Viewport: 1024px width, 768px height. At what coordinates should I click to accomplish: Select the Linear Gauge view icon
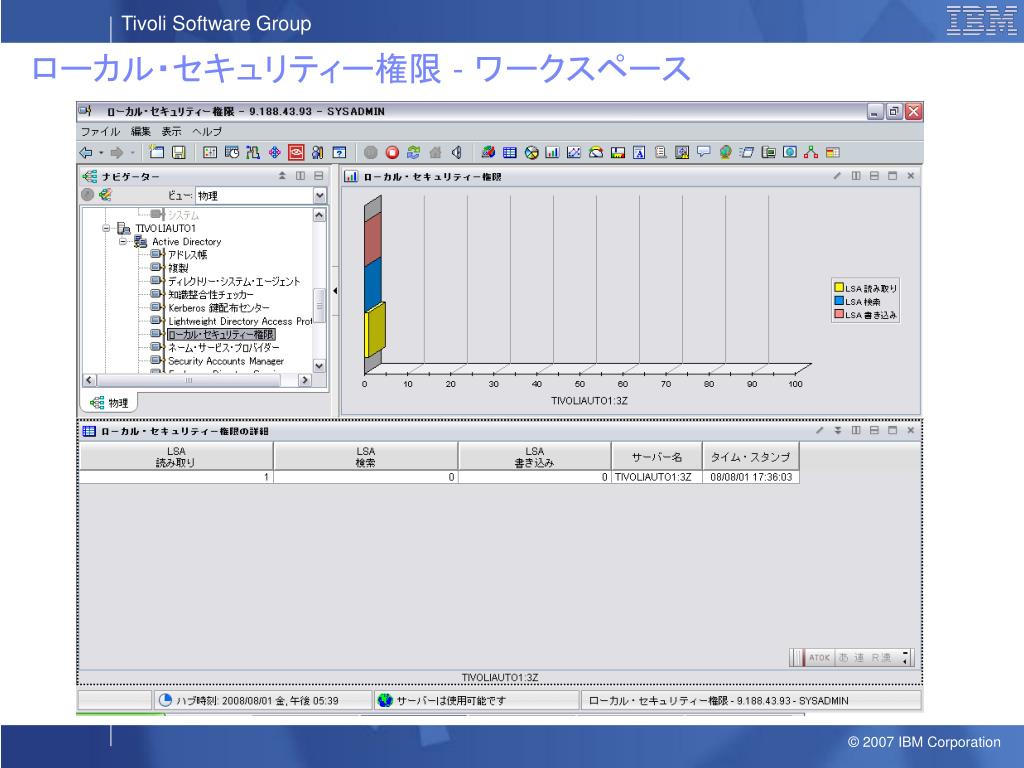(x=618, y=152)
